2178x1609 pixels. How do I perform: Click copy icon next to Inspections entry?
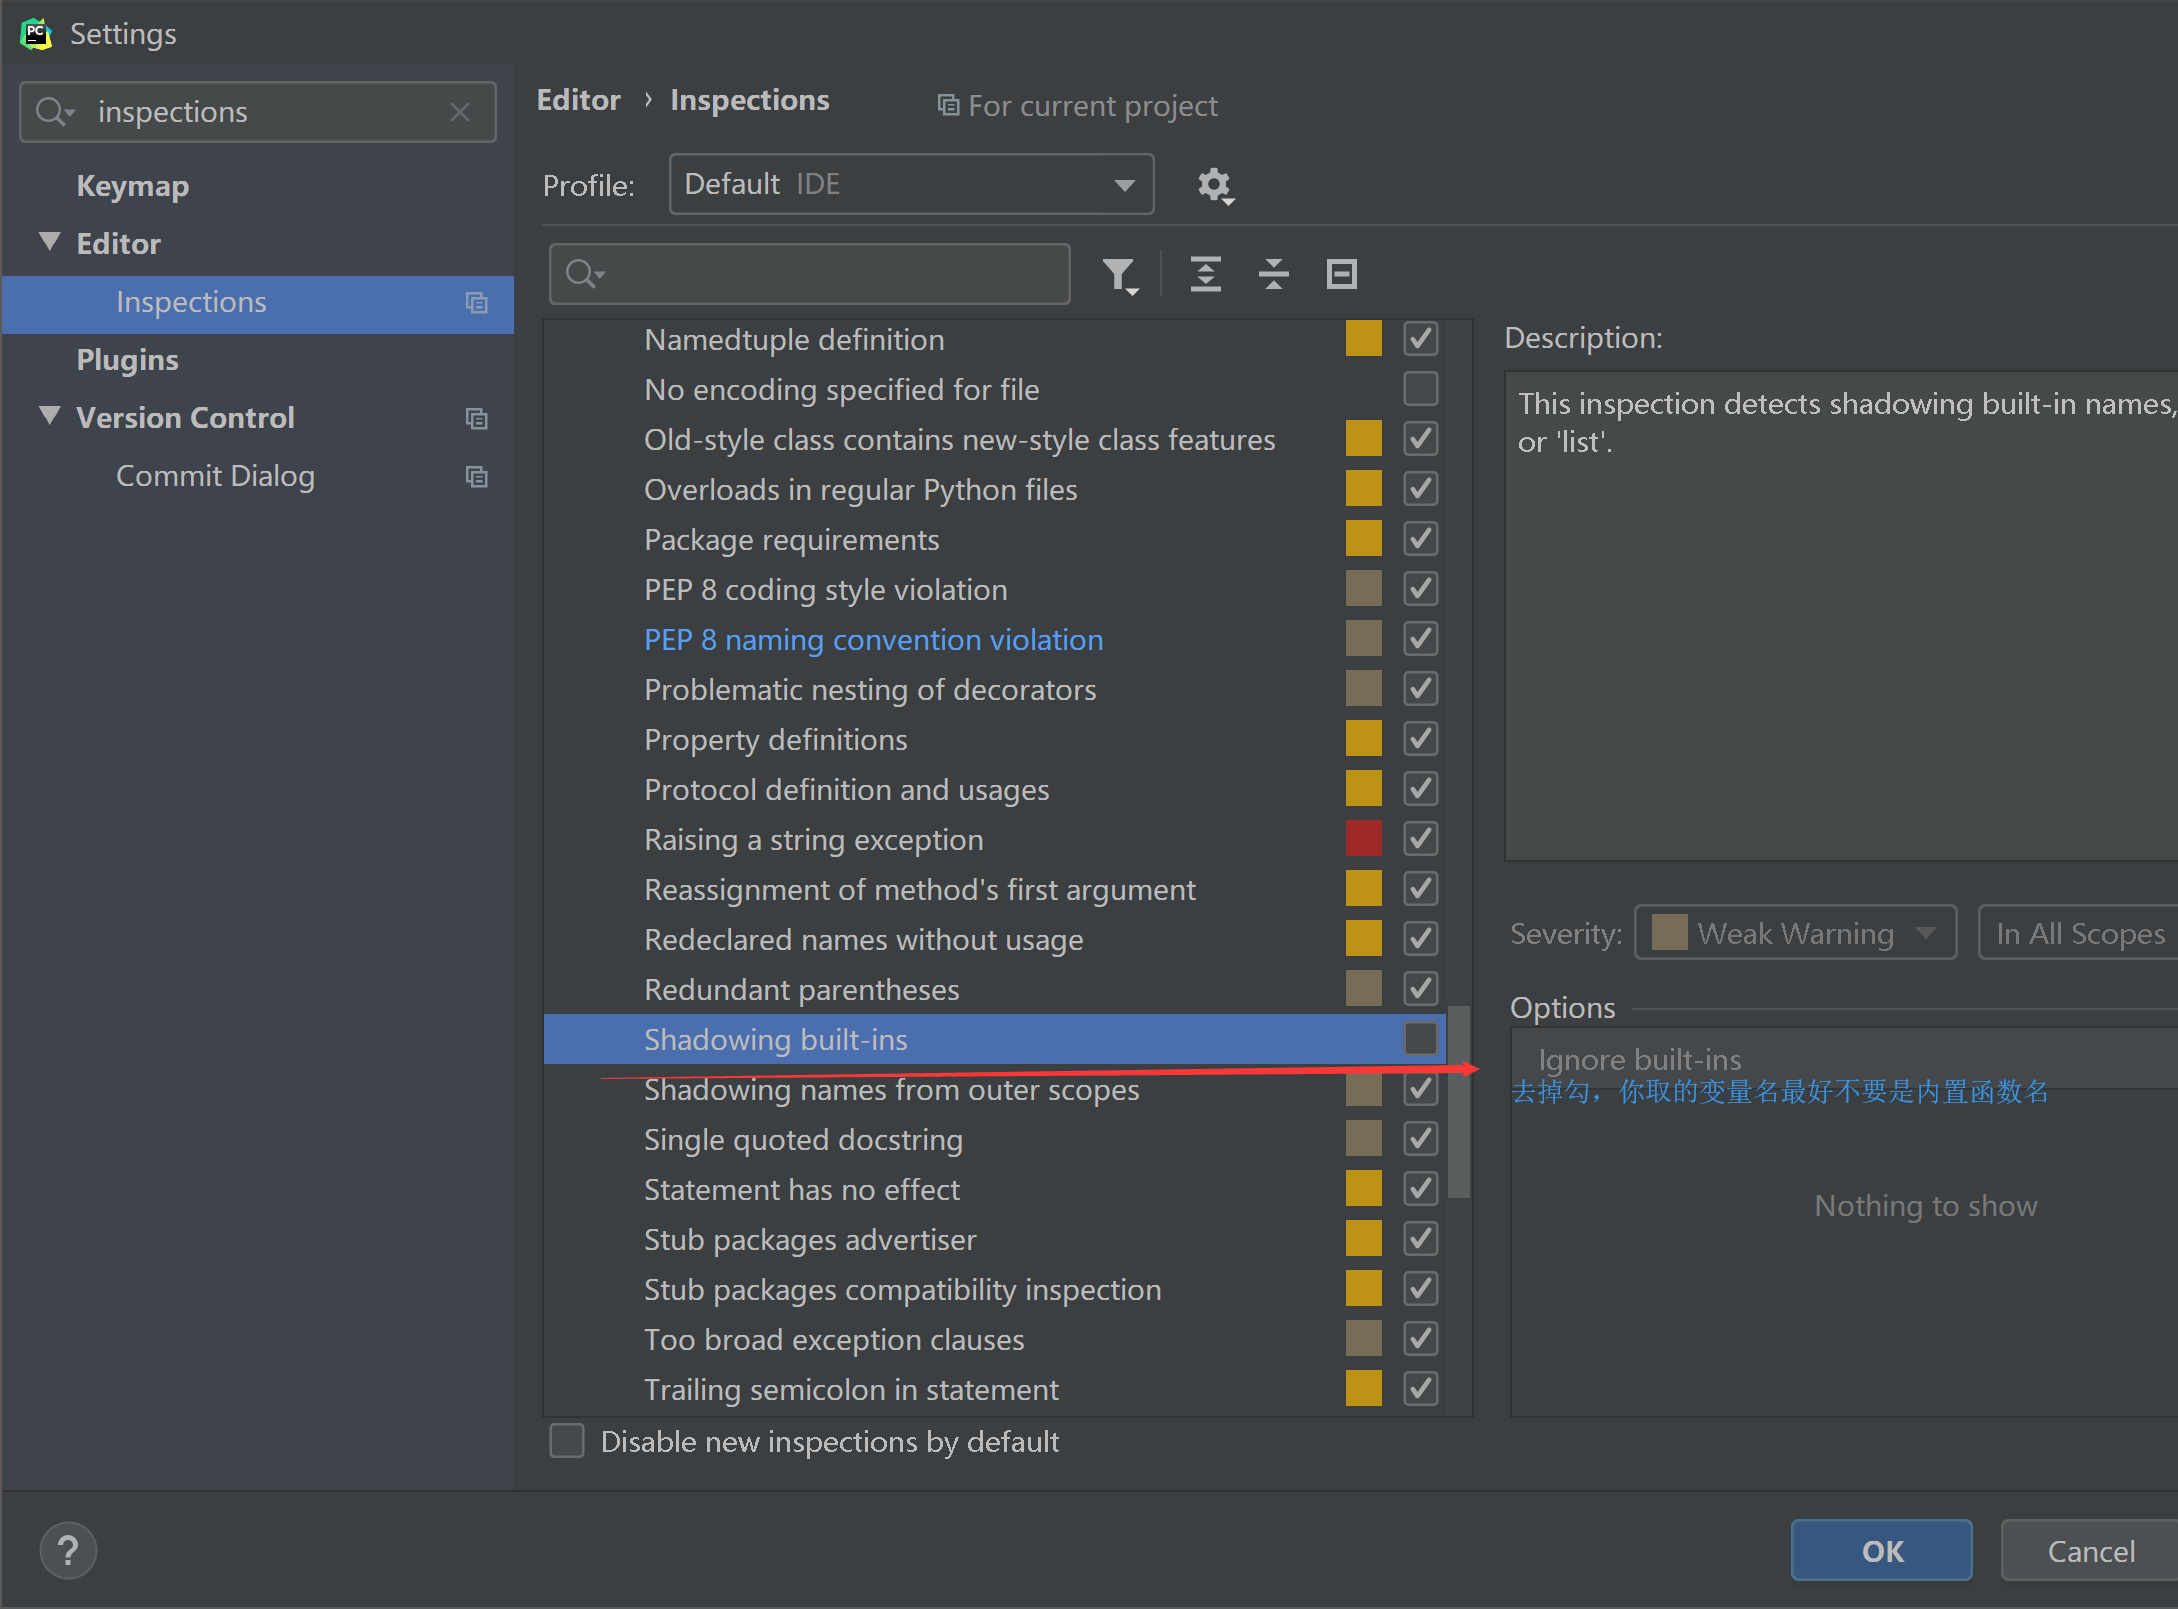(477, 303)
